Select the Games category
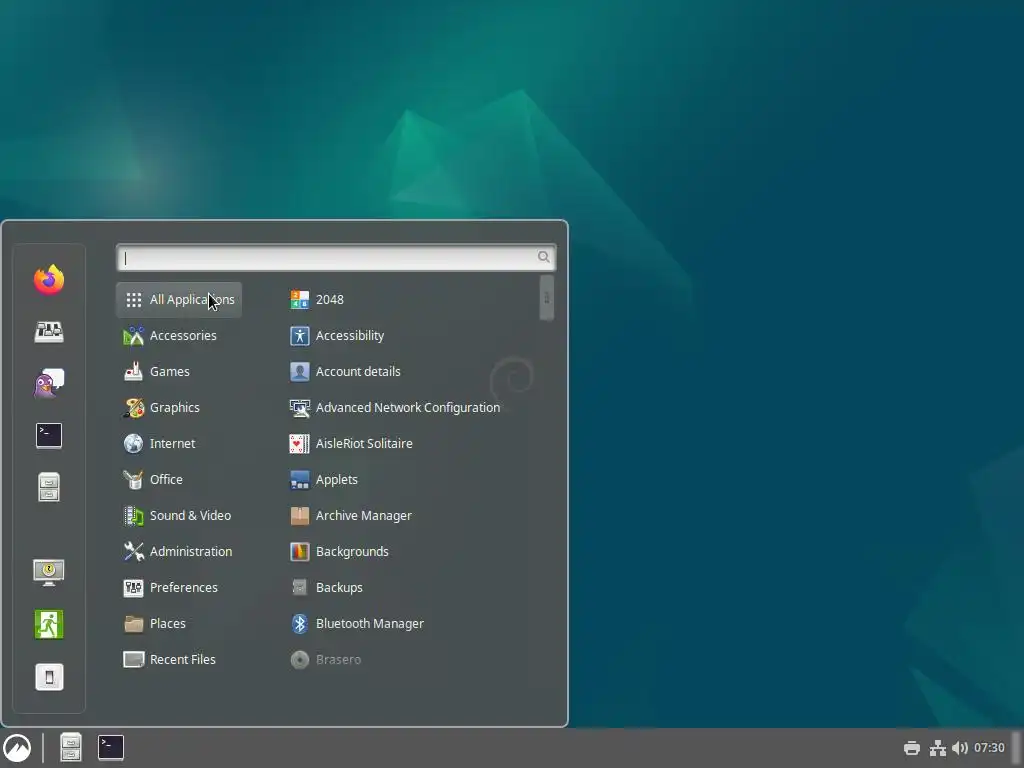Image resolution: width=1024 pixels, height=768 pixels. click(x=179, y=372)
